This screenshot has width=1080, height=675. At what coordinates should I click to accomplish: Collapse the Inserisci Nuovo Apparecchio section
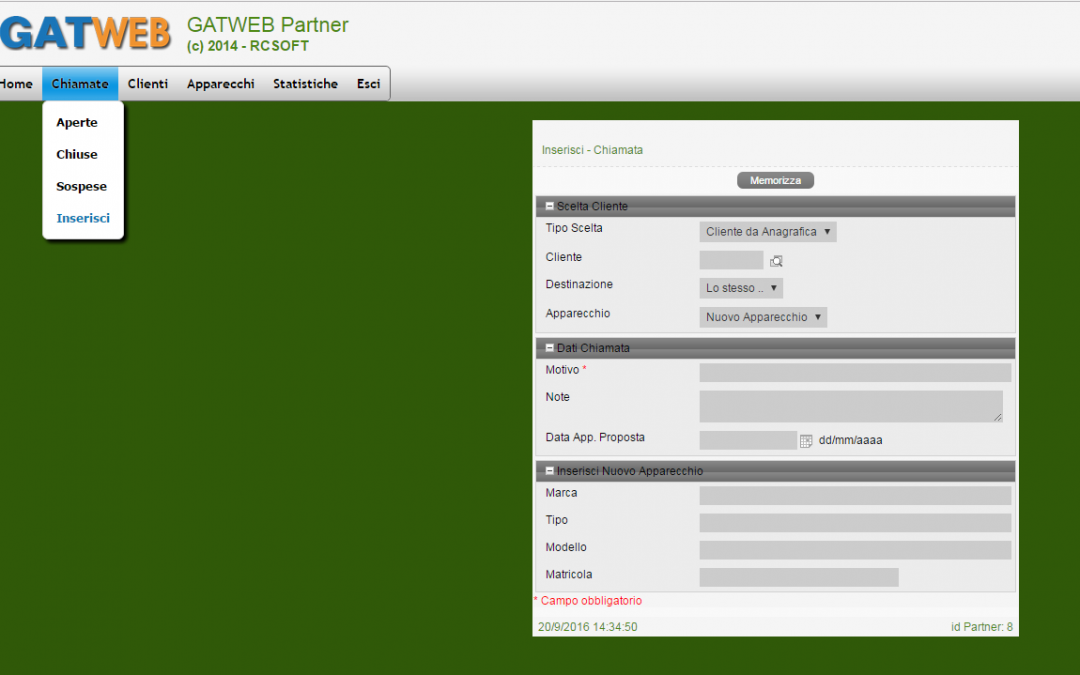[550, 471]
